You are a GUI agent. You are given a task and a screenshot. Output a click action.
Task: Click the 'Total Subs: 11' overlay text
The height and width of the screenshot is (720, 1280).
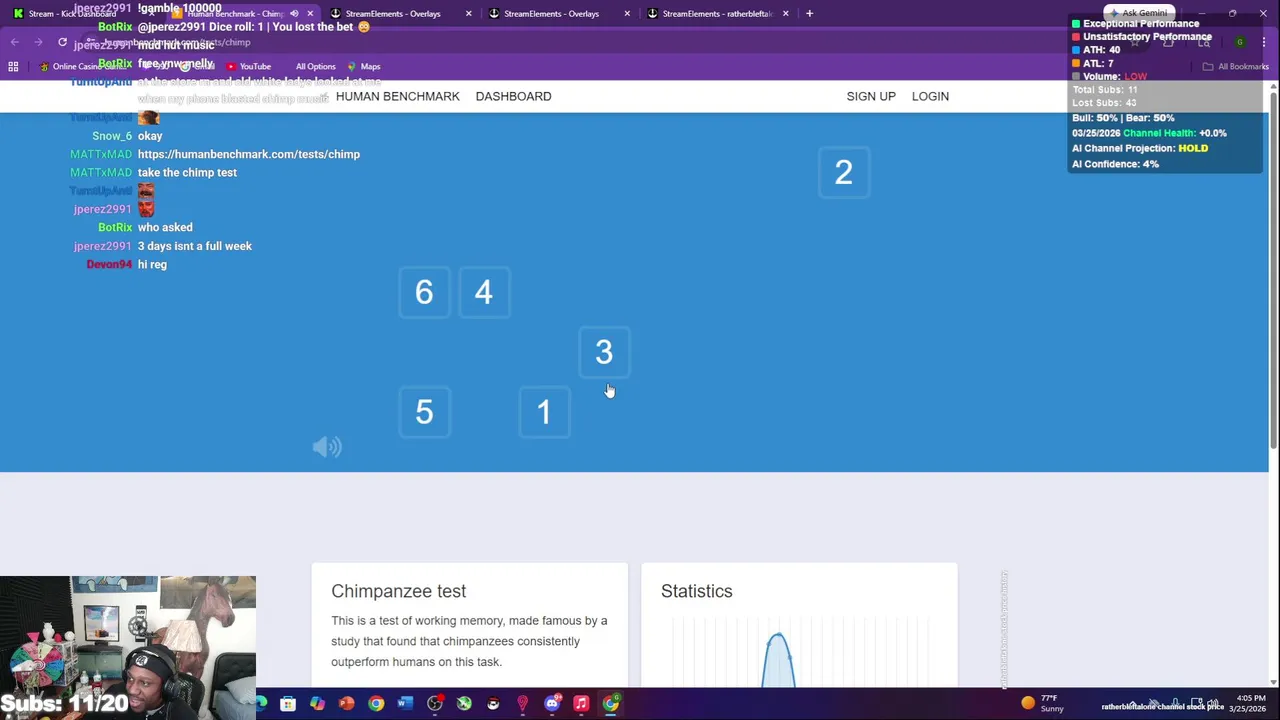pos(1105,90)
